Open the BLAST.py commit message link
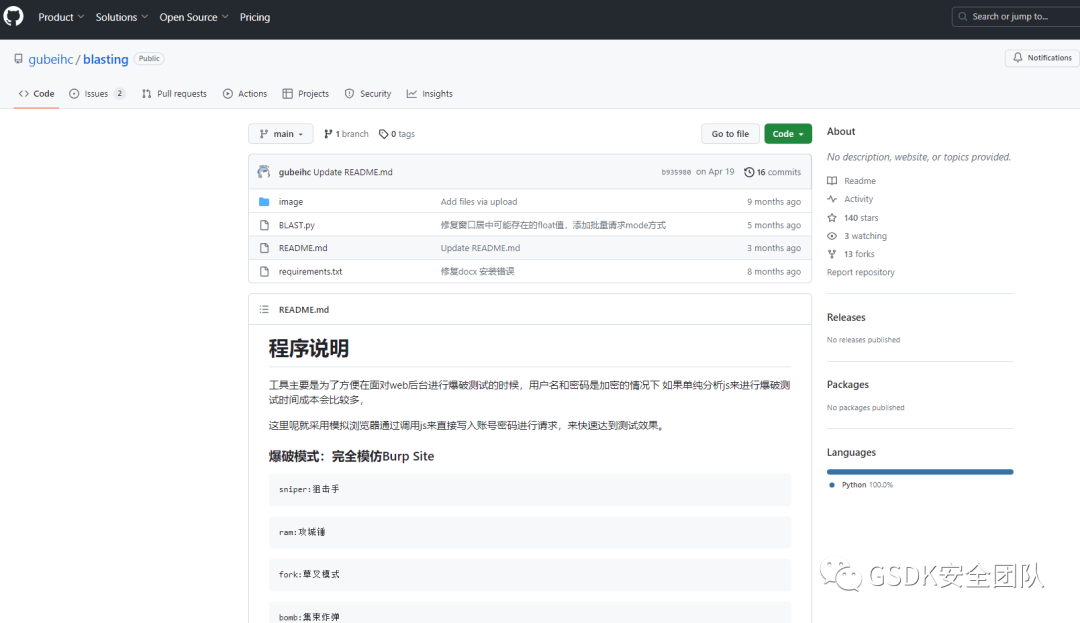 tap(553, 225)
